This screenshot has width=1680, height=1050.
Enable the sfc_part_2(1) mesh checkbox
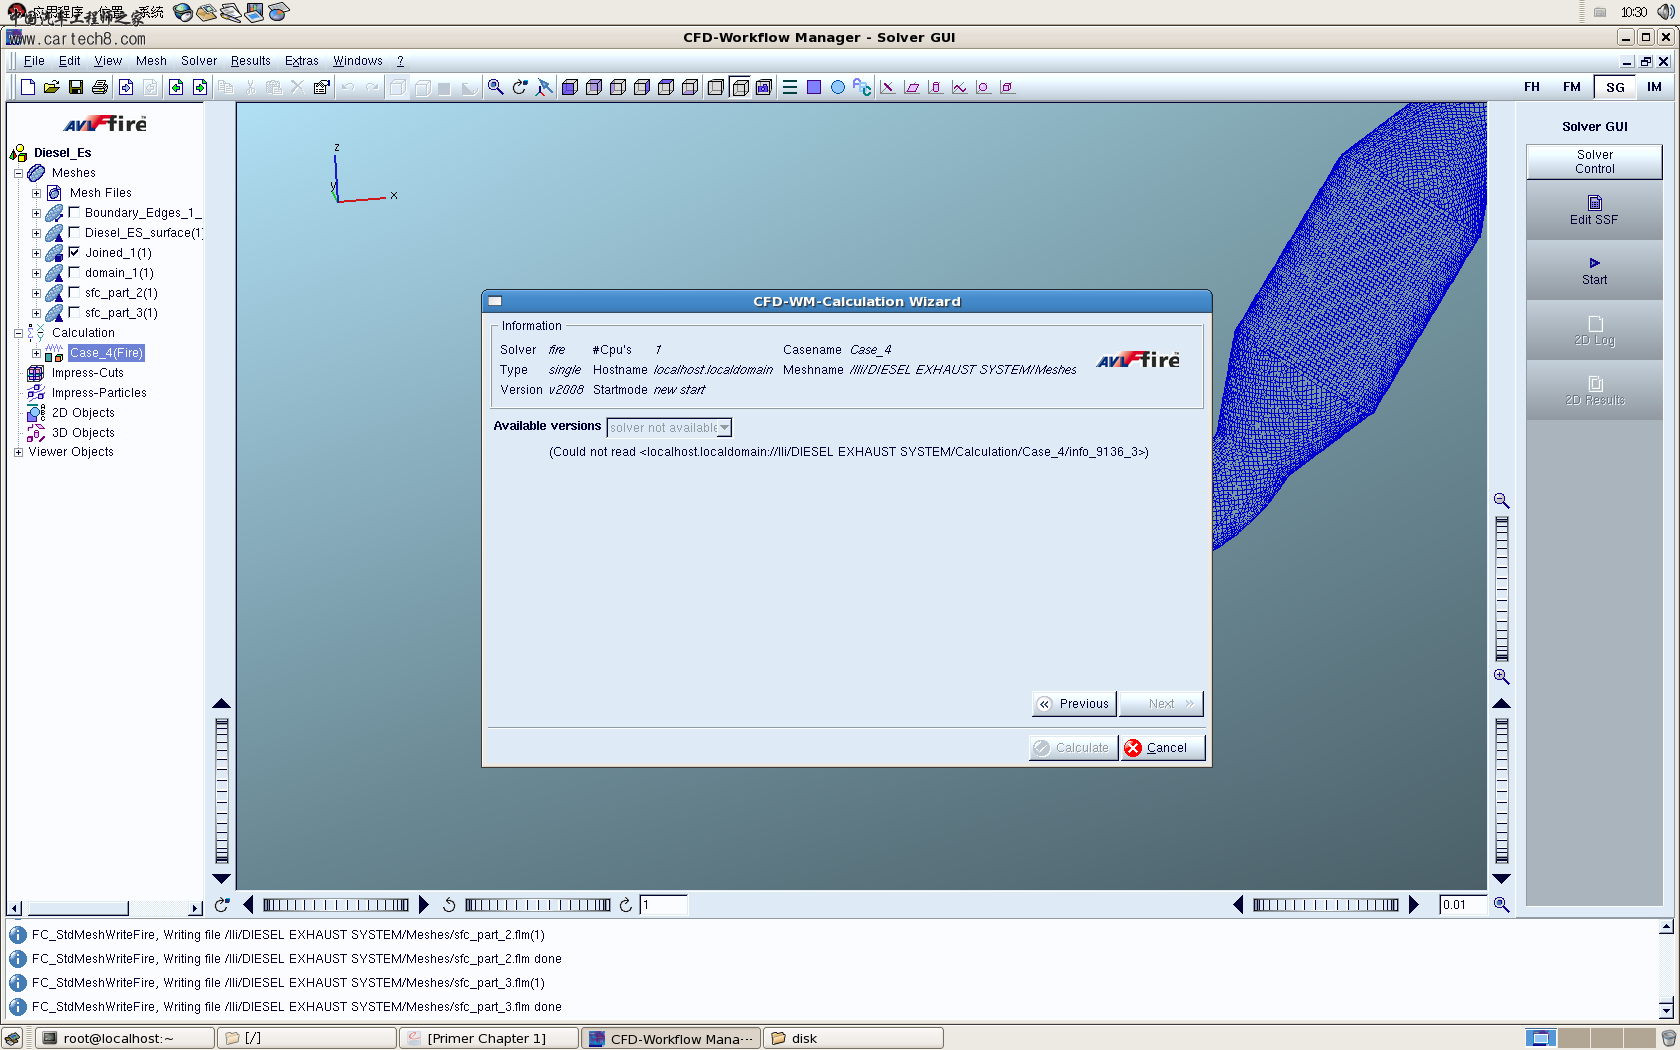pyautogui.click(x=74, y=292)
